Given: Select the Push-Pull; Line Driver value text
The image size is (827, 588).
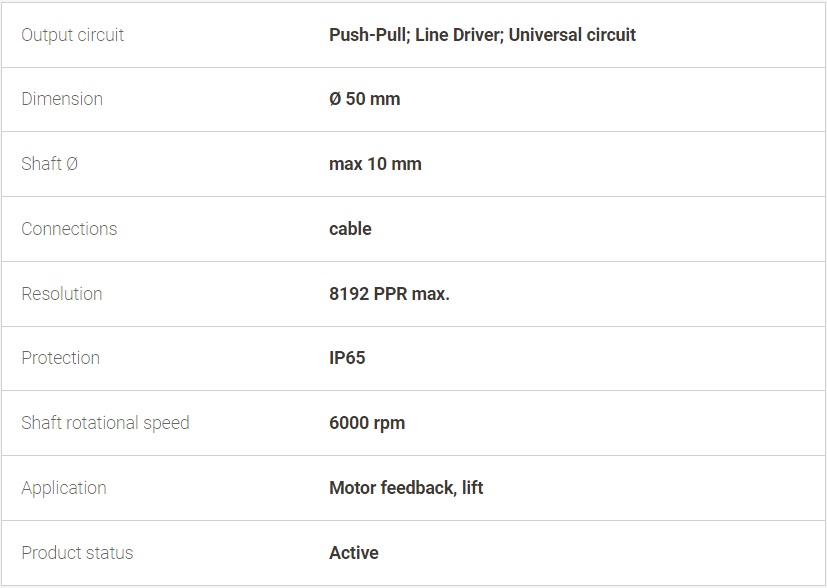Looking at the screenshot, I should pos(414,35).
